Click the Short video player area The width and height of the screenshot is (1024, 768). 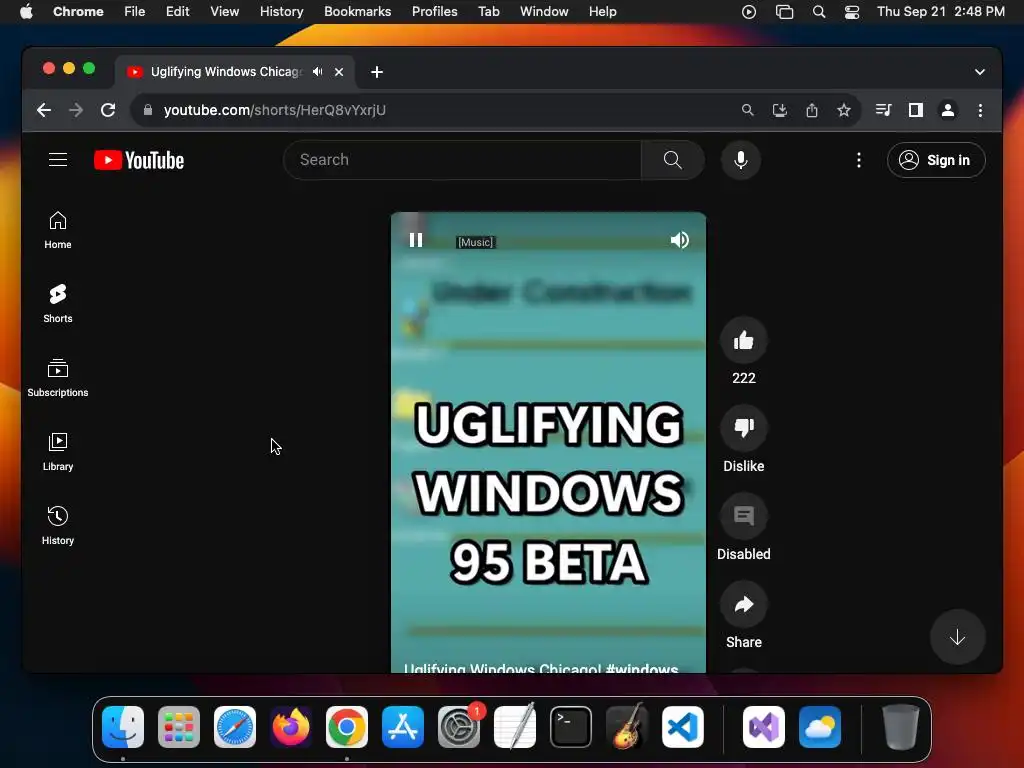click(x=548, y=442)
